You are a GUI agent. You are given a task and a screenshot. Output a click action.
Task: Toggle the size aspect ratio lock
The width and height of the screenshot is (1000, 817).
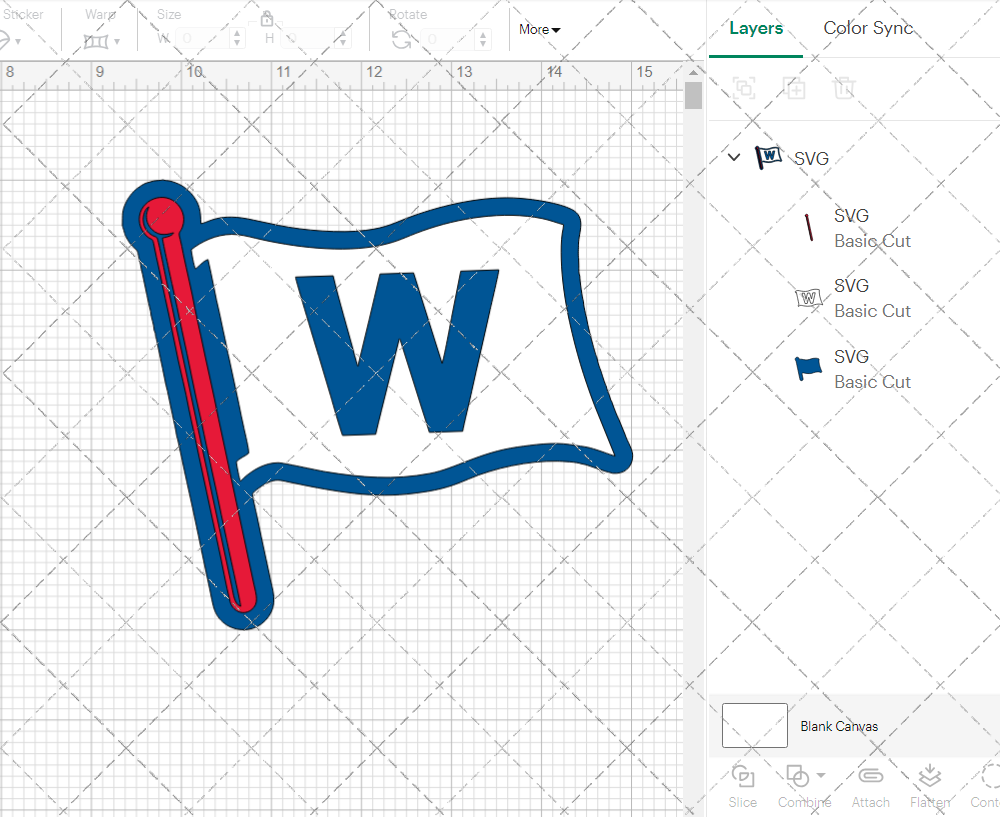click(x=267, y=18)
